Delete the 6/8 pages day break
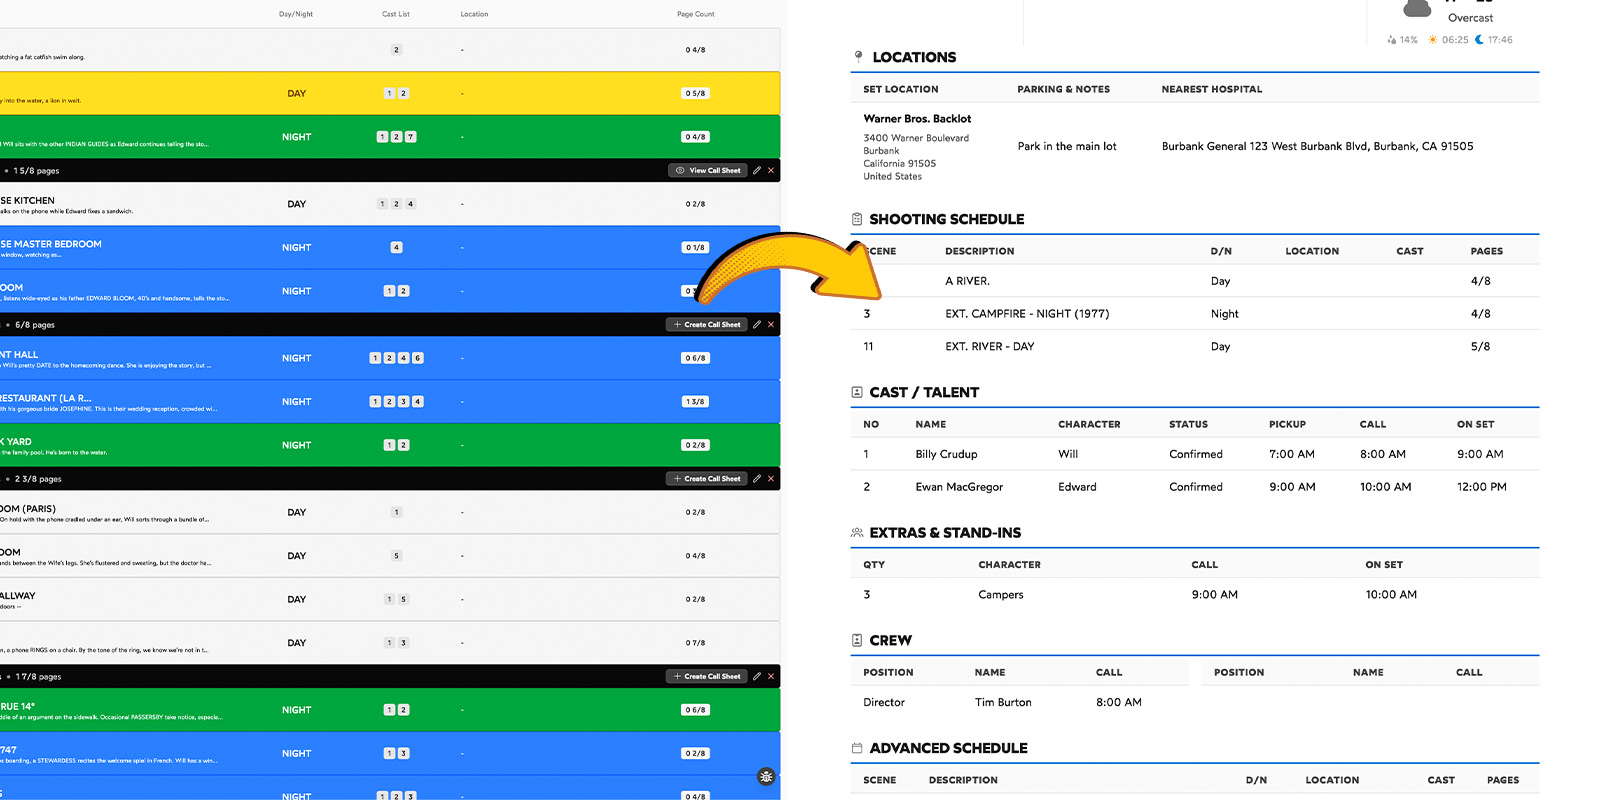The height and width of the screenshot is (800, 1600). [771, 325]
